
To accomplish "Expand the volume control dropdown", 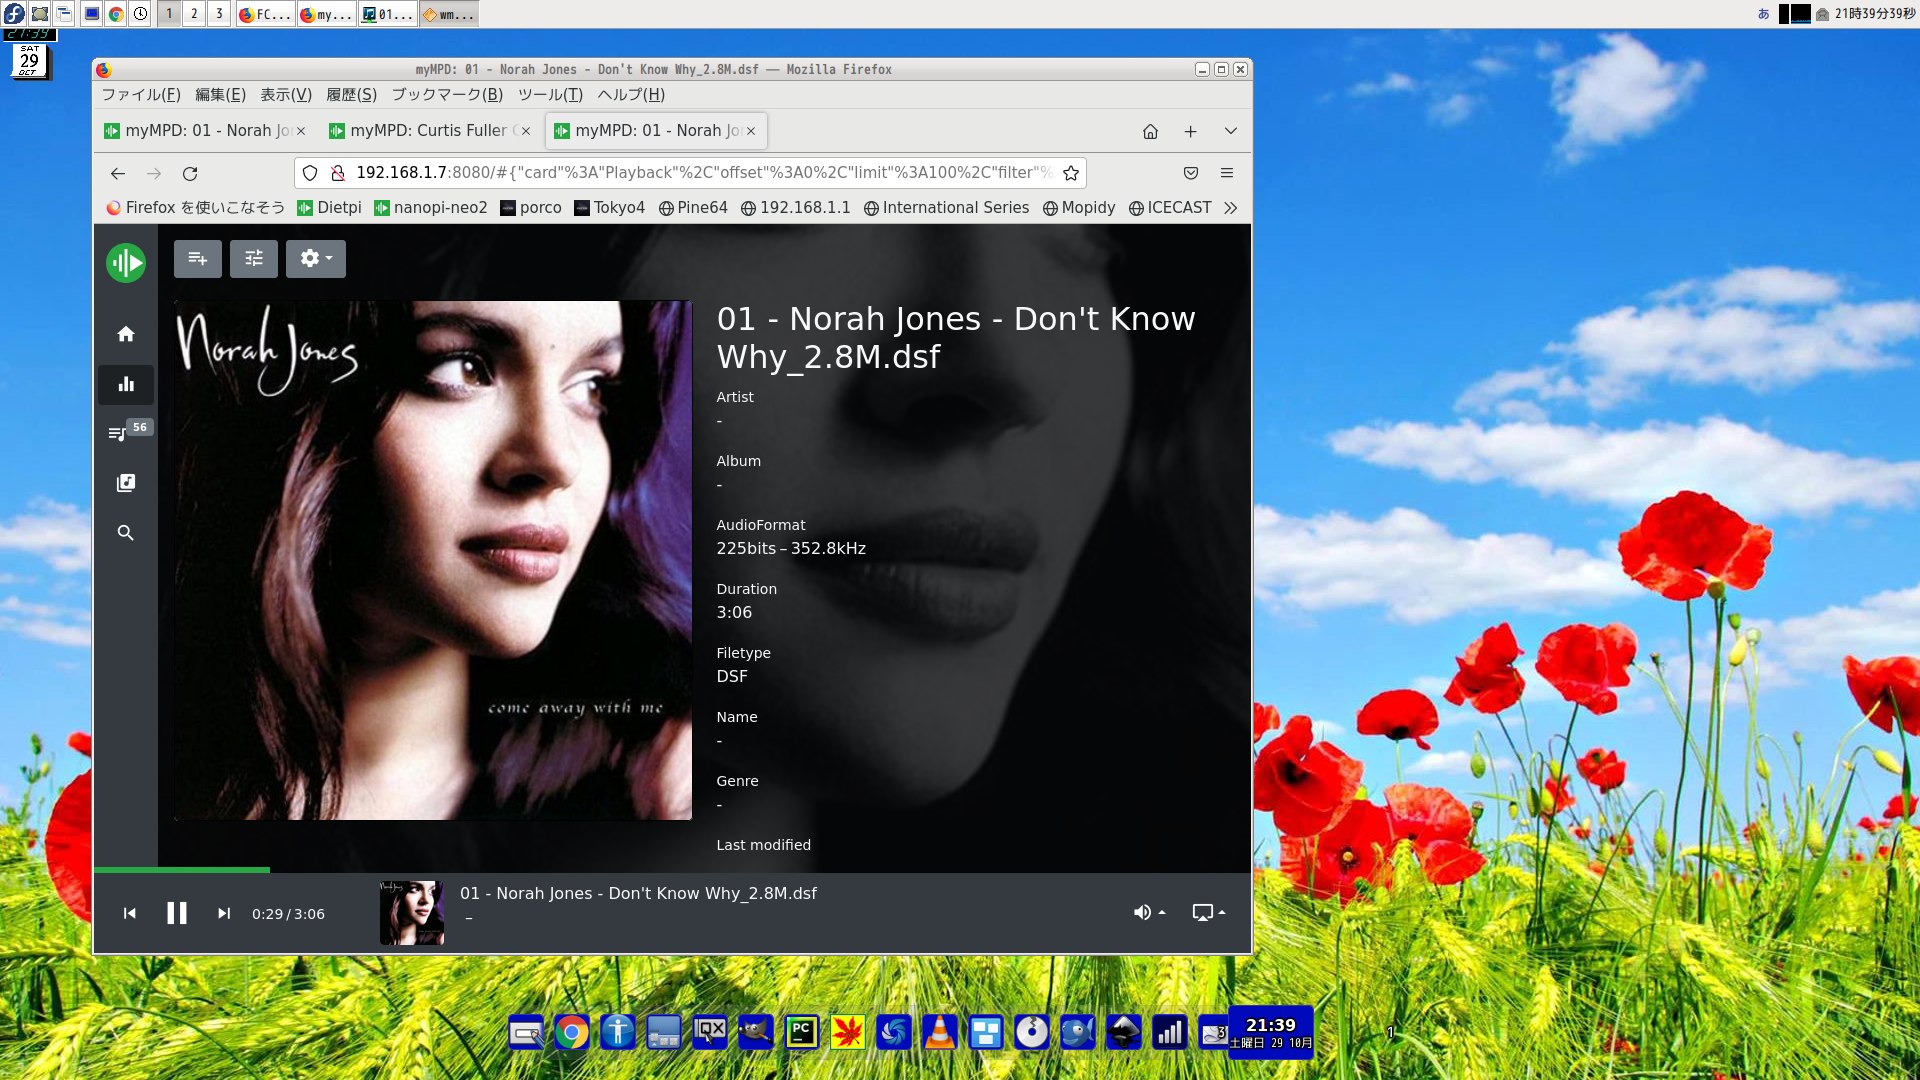I will (1149, 912).
